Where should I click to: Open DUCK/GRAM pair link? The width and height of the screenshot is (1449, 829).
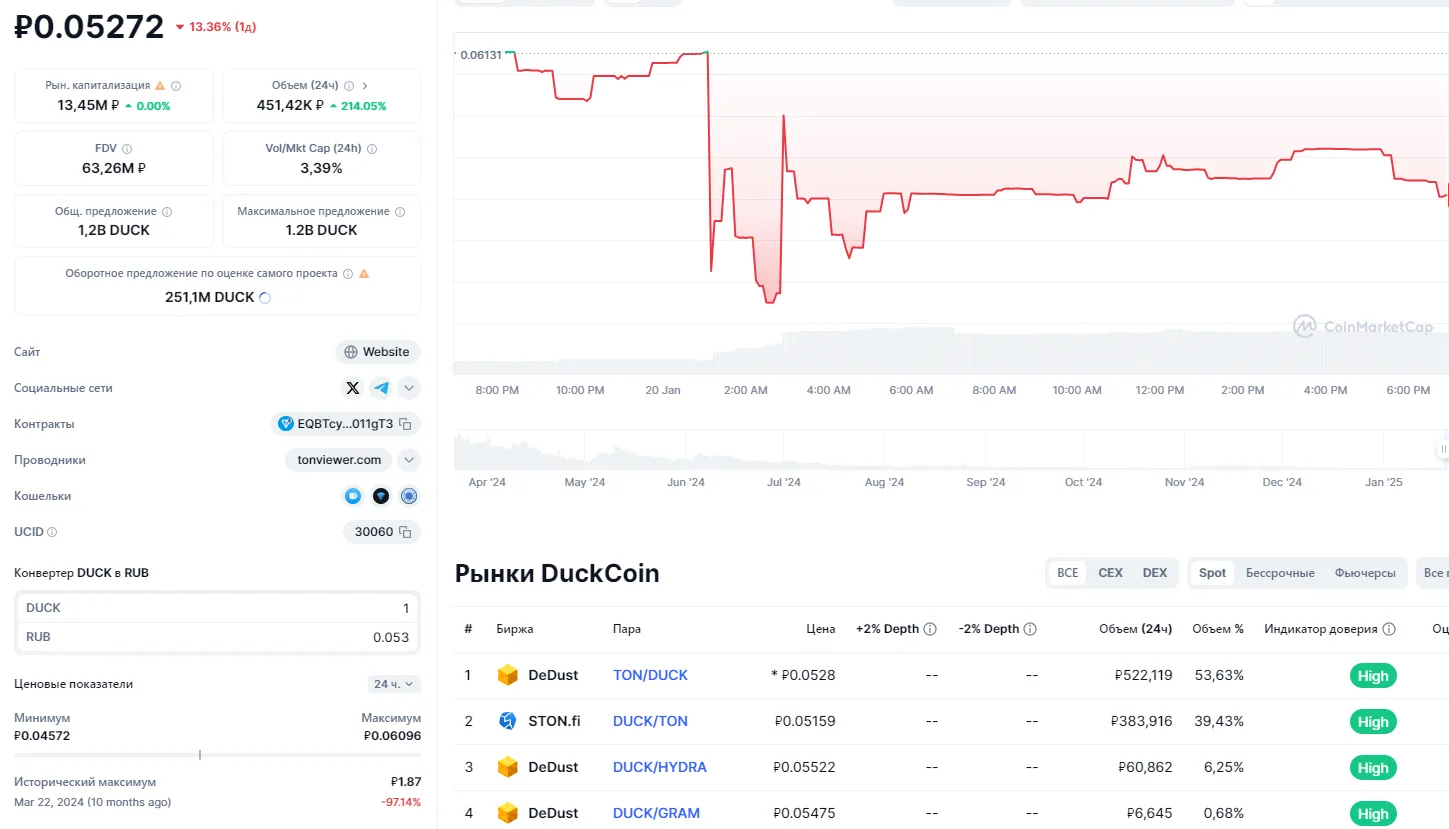tap(656, 813)
